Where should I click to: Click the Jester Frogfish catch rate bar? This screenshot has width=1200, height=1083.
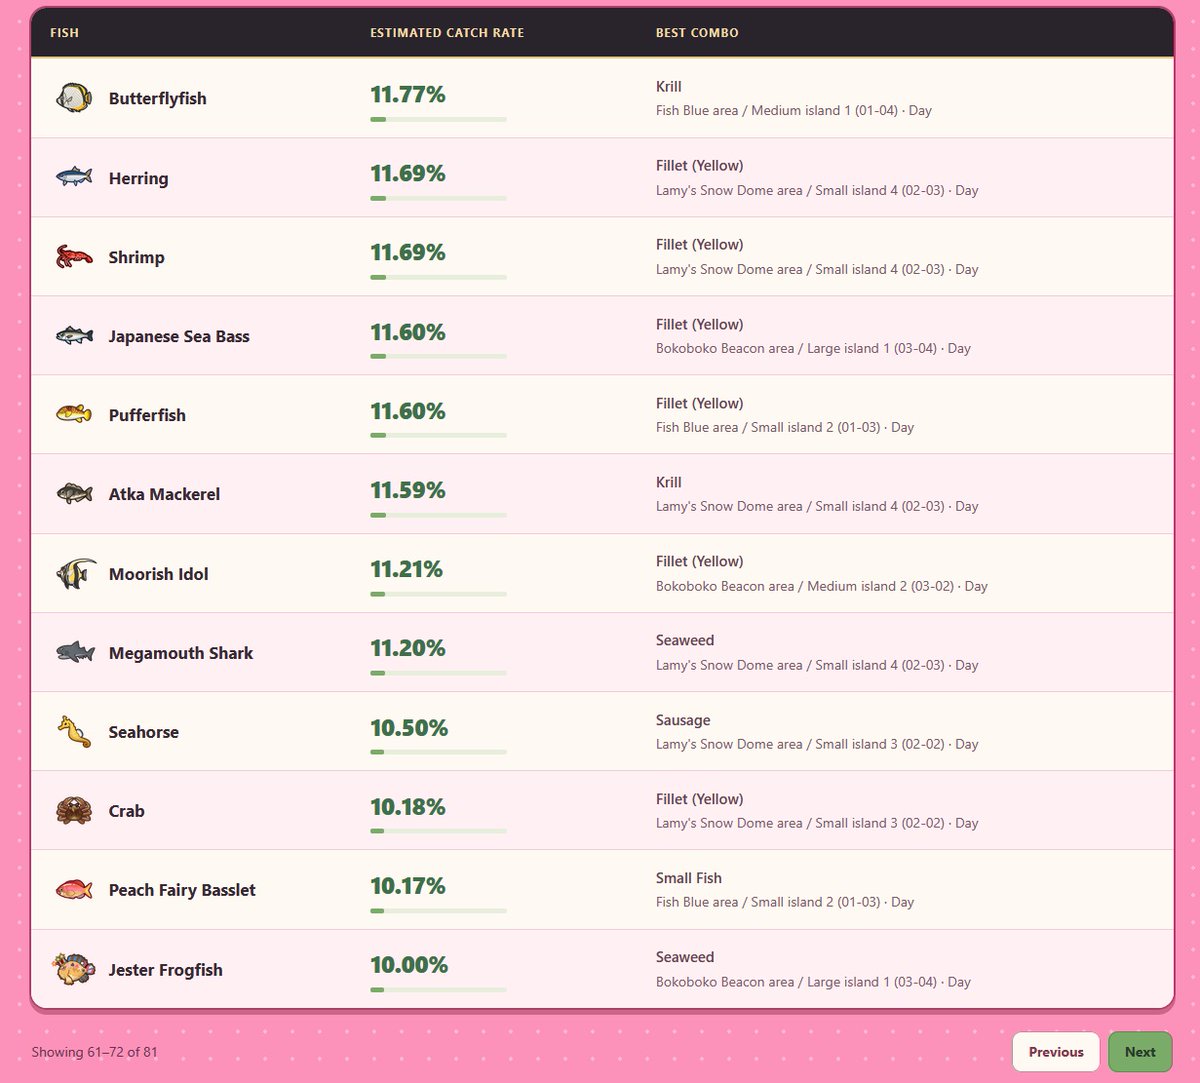[438, 990]
